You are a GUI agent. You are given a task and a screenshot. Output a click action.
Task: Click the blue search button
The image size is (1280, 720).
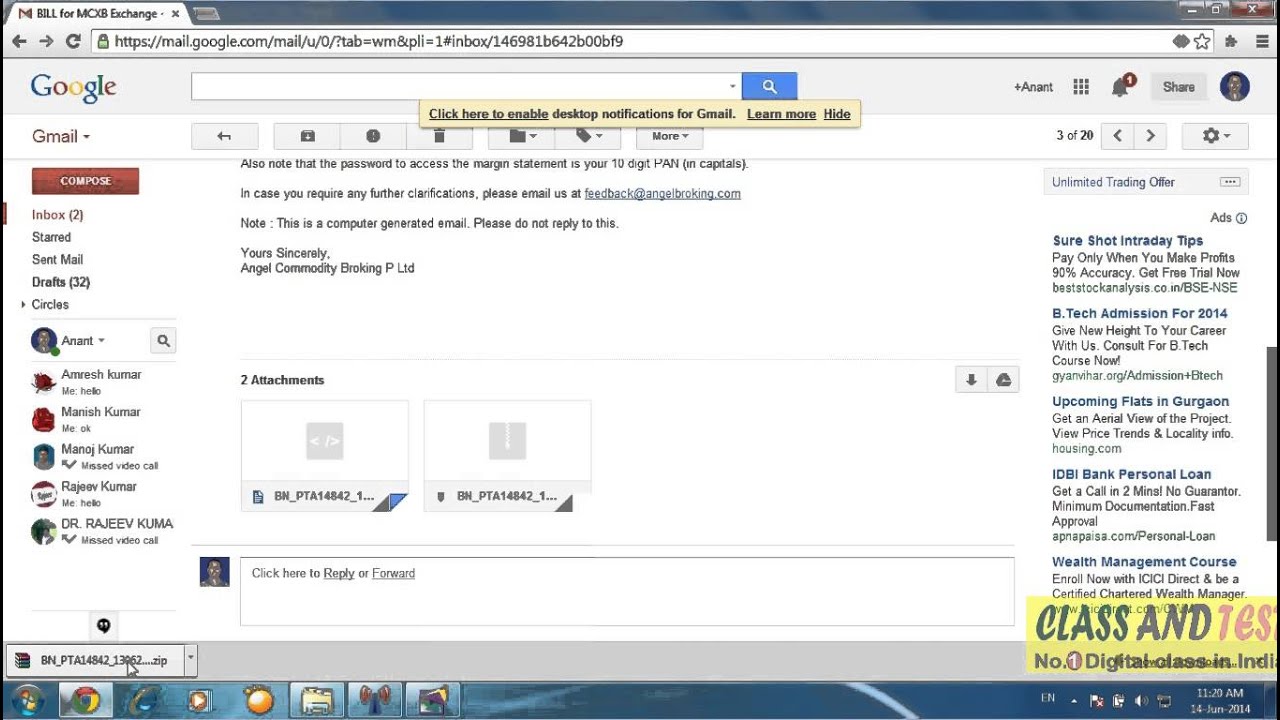point(769,87)
